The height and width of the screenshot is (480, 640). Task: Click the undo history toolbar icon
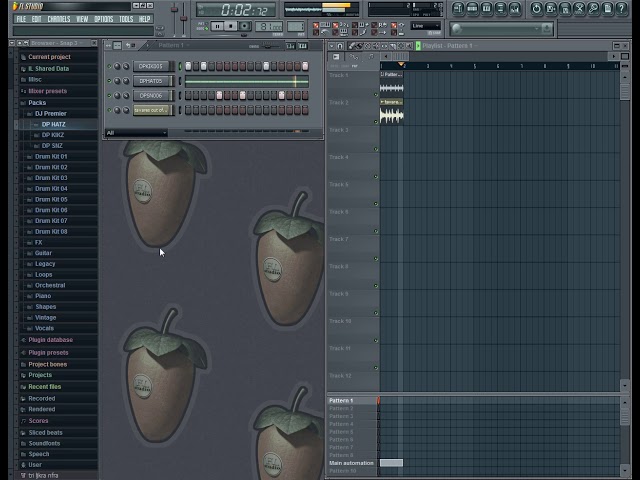(536, 9)
